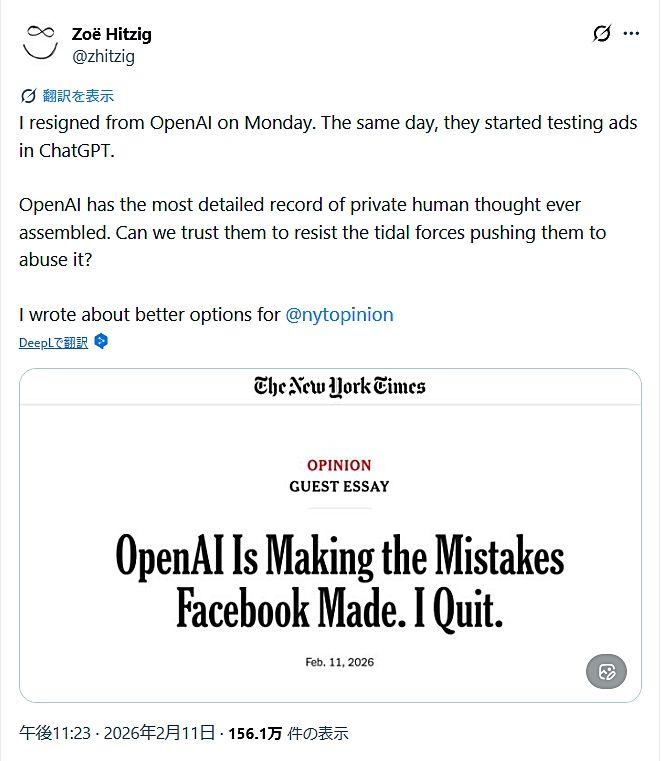Open the Grok icon beside the post menu

point(601,34)
